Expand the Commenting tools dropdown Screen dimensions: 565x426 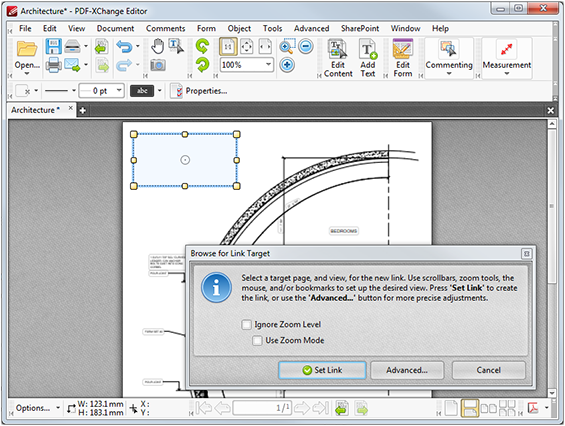(x=449, y=74)
